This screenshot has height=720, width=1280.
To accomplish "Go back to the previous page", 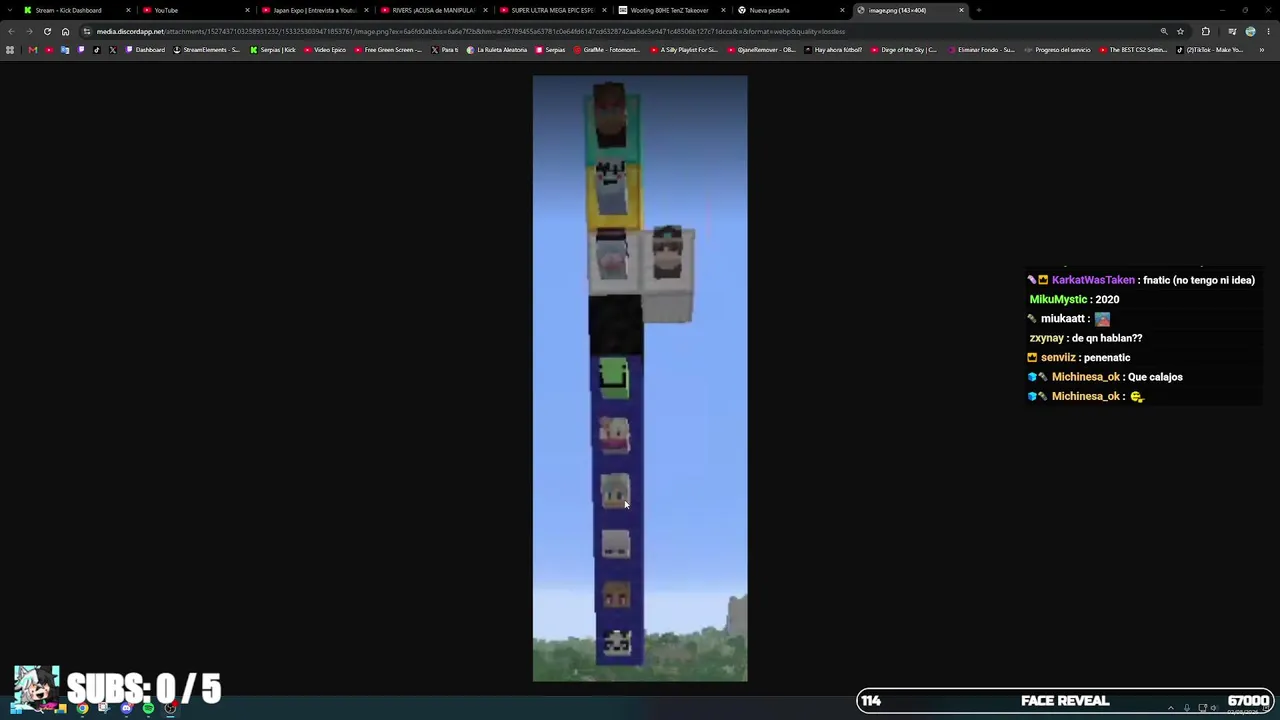I will (11, 31).
